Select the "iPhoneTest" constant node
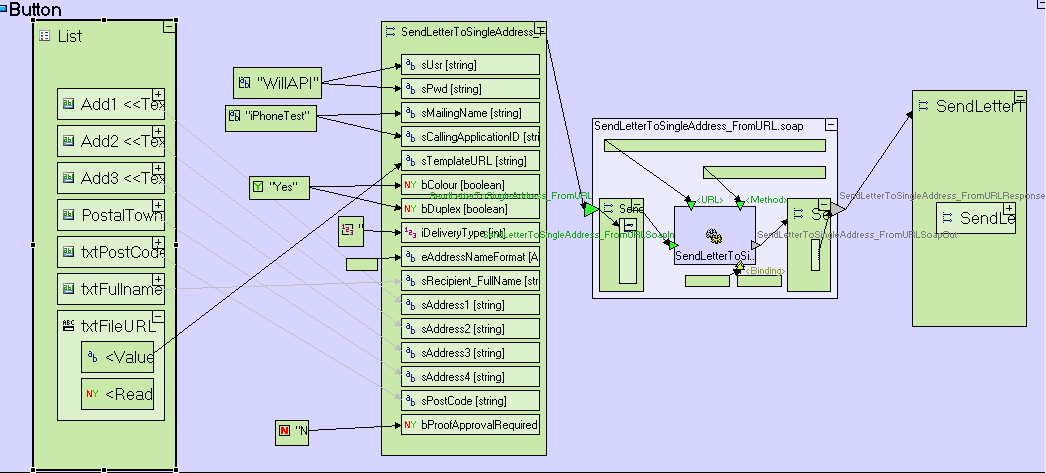1046x473 pixels. click(271, 119)
